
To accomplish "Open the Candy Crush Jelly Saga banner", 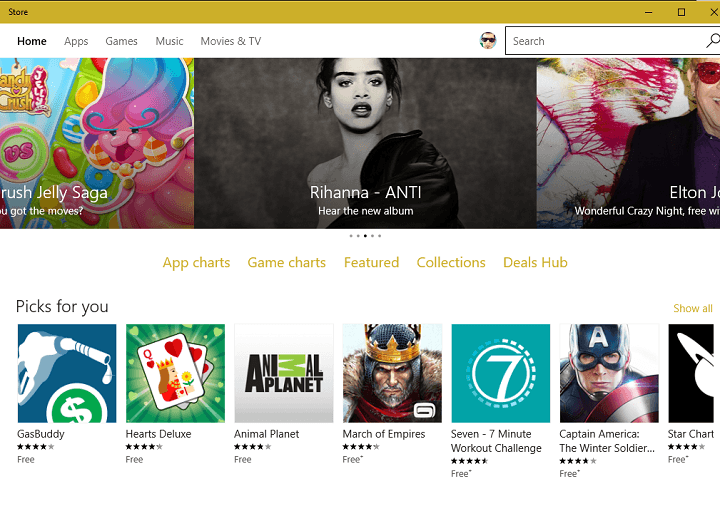I will pyautogui.click(x=97, y=143).
